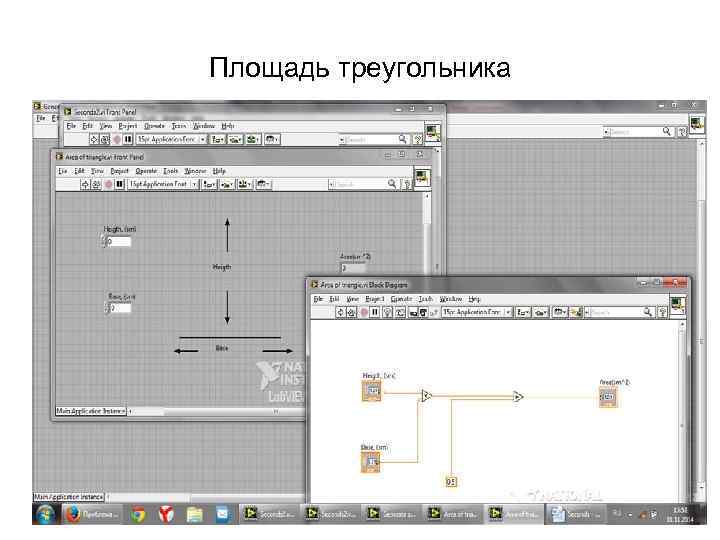Click VI icon pane in Area of triangle Front Panel

point(422,177)
